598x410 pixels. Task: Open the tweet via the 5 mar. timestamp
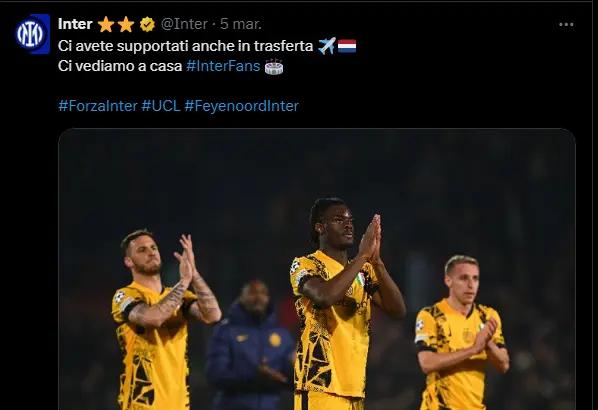241,24
